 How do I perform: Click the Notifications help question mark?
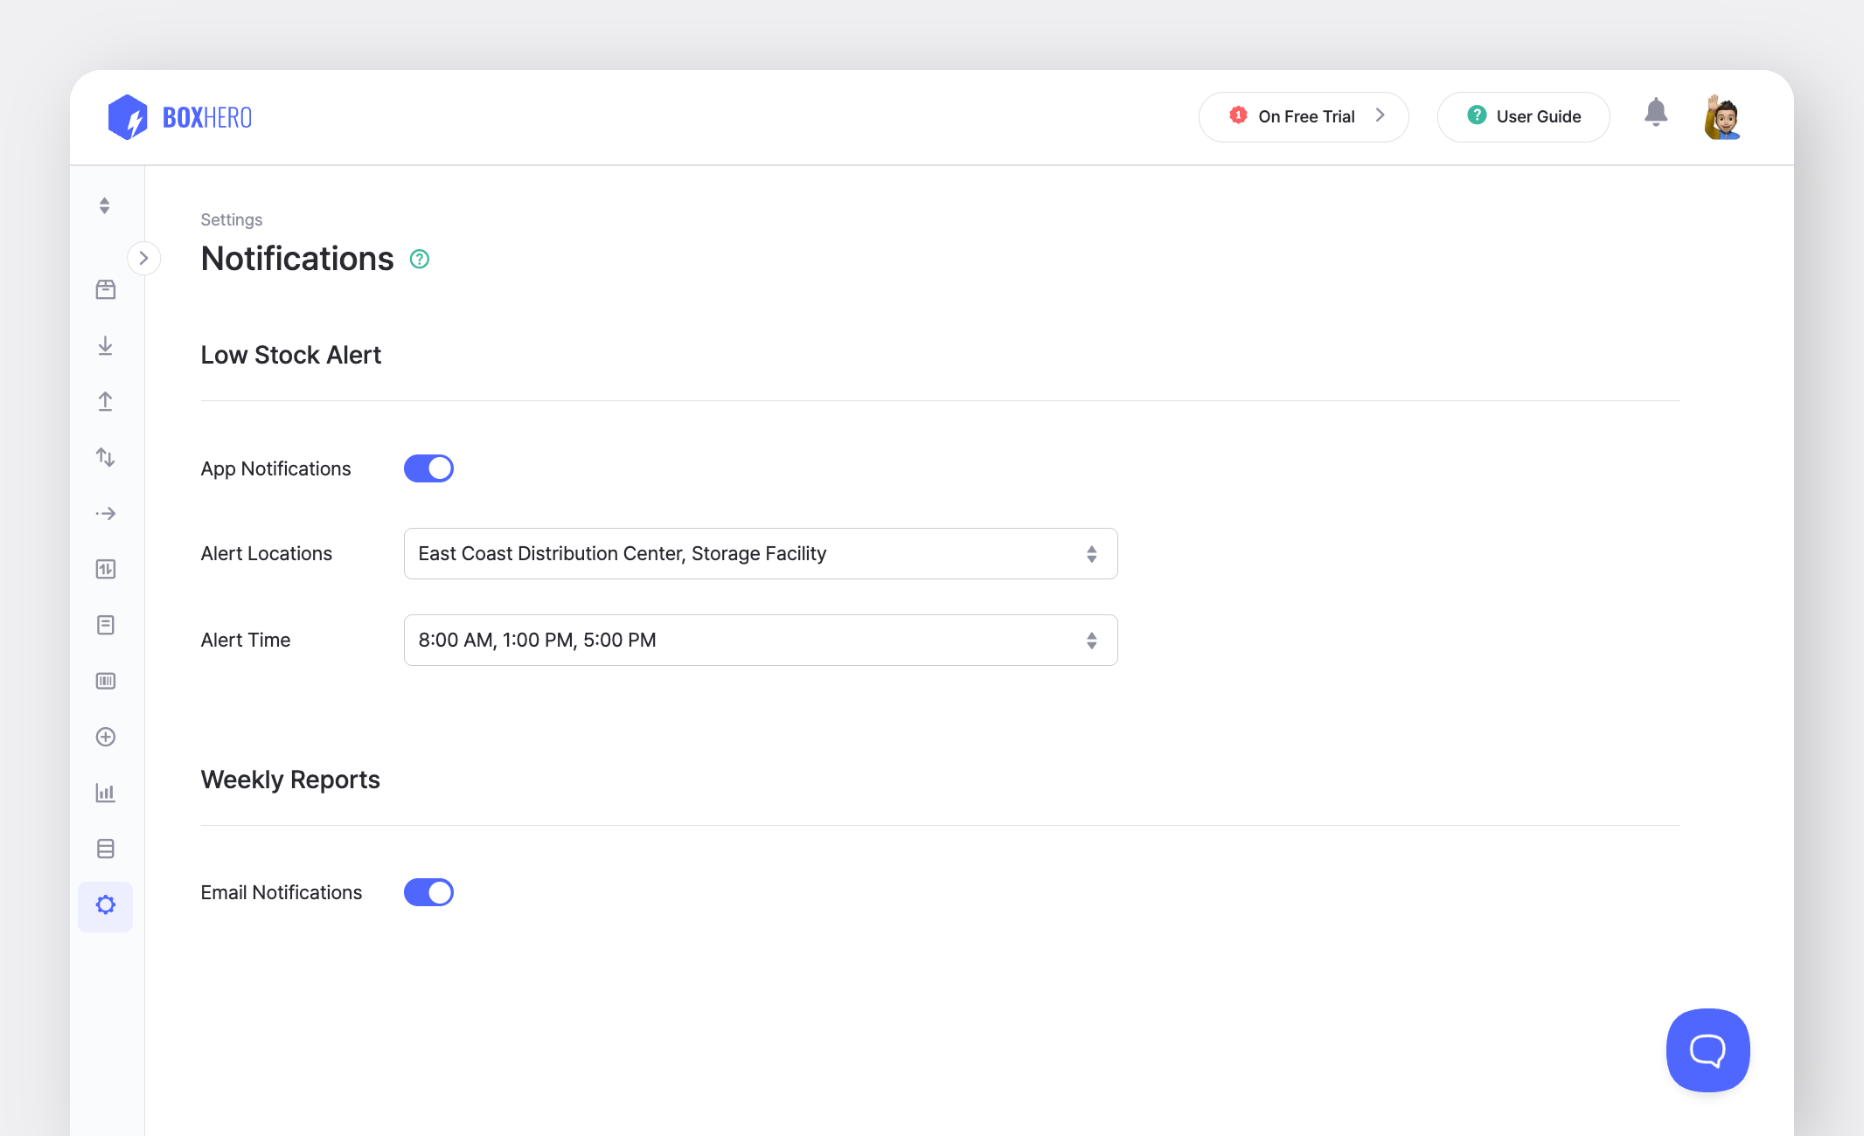tap(419, 258)
